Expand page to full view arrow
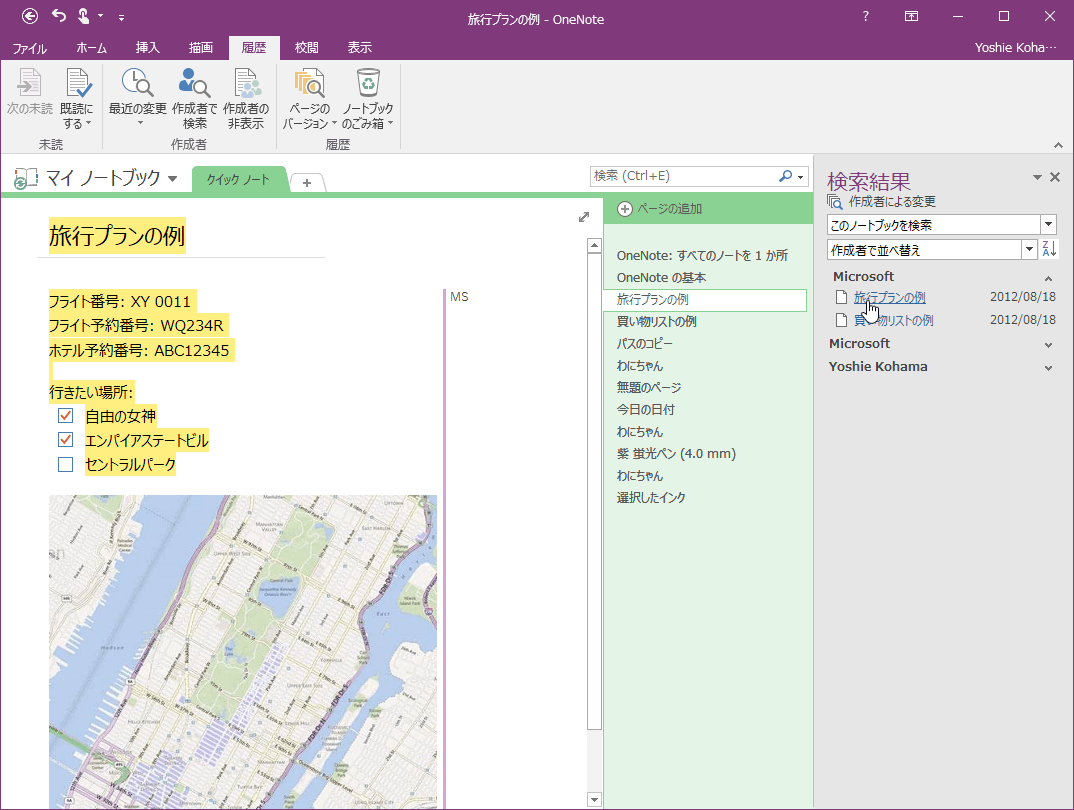The image size is (1074, 810). tap(584, 217)
